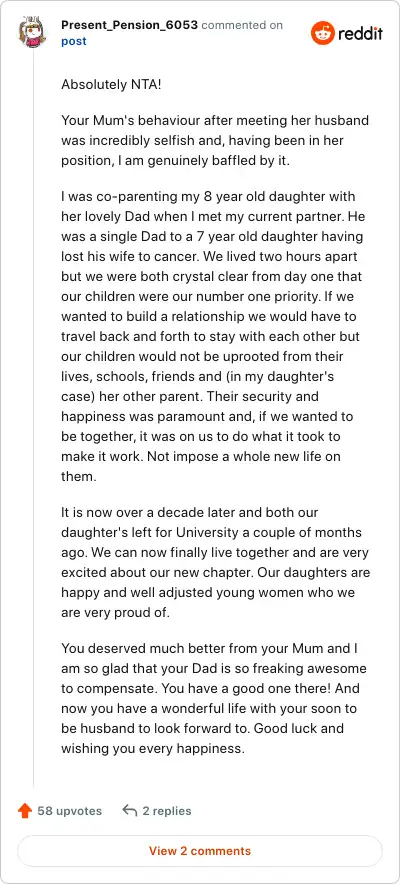Click paragraph starting "It is now over"
This screenshot has height=884, width=400.
tap(215, 563)
